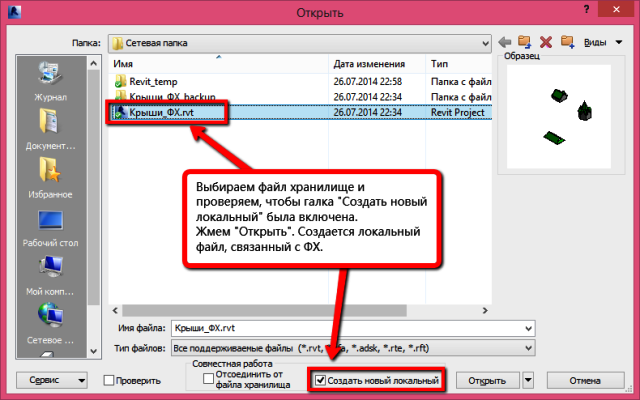Screen dimensions: 640x400
Task: Open the Журнал places shortcut
Action: click(50, 81)
